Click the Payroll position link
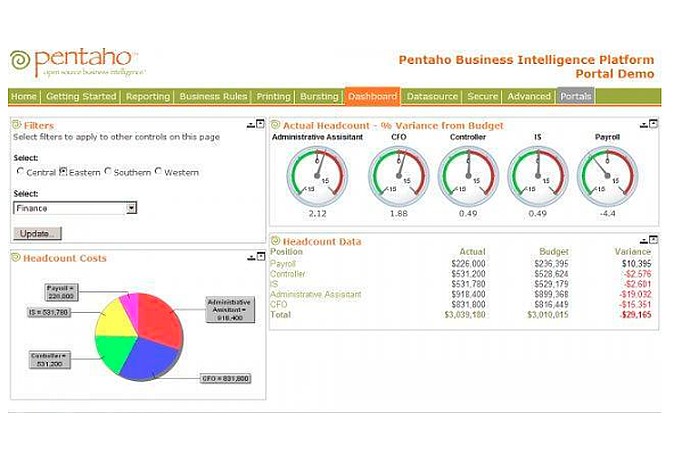This screenshot has width=690, height=460. click(x=283, y=264)
